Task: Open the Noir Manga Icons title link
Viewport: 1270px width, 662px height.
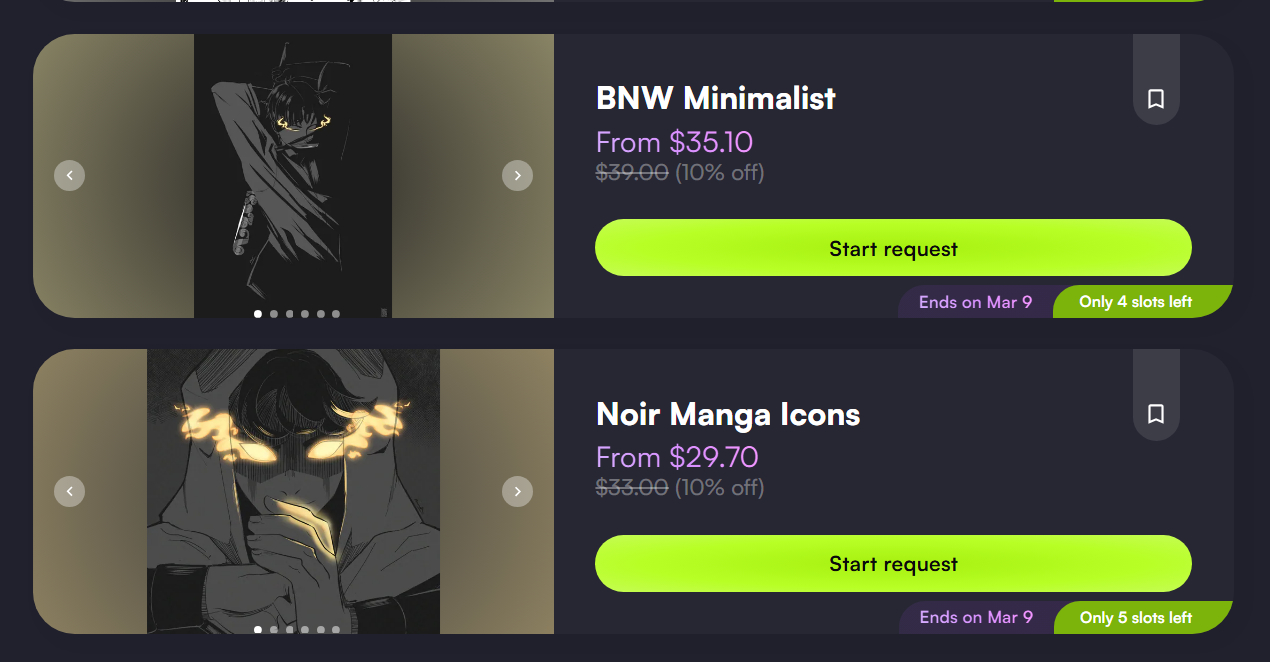Action: (728, 414)
